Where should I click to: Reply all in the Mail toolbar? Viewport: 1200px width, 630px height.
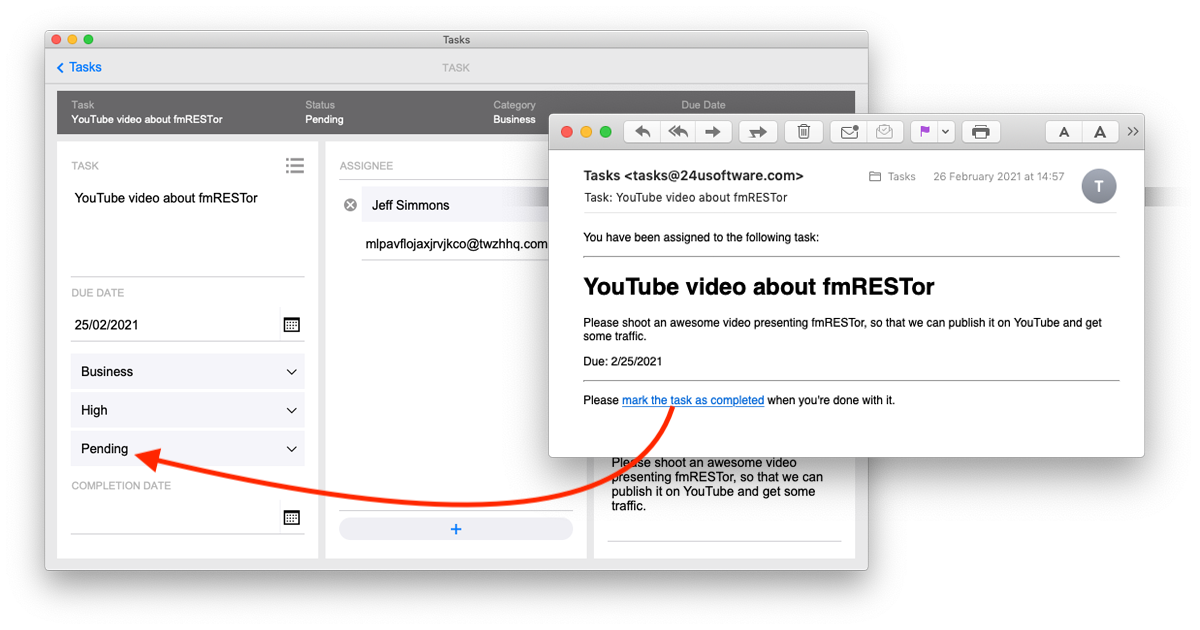point(678,132)
